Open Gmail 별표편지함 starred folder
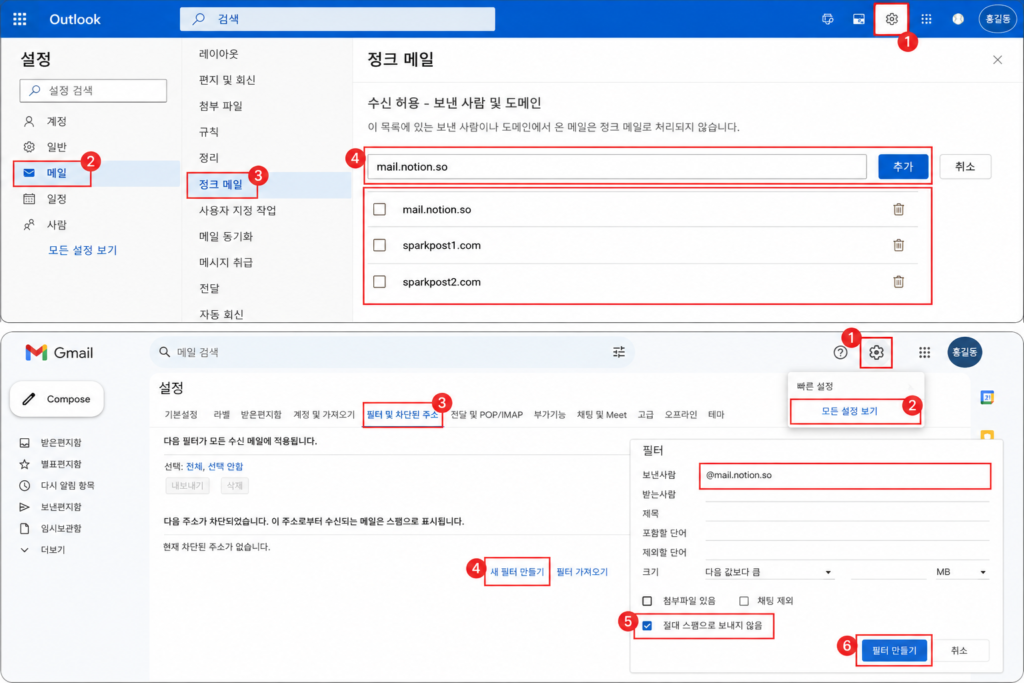This screenshot has height=683, width=1024. coord(61,464)
